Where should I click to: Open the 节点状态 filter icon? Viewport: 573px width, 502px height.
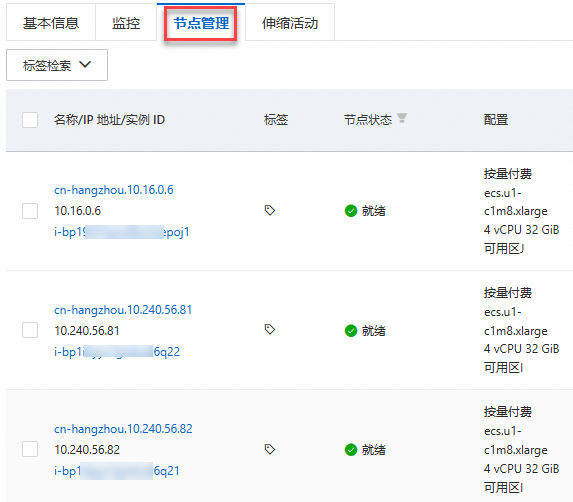click(402, 118)
